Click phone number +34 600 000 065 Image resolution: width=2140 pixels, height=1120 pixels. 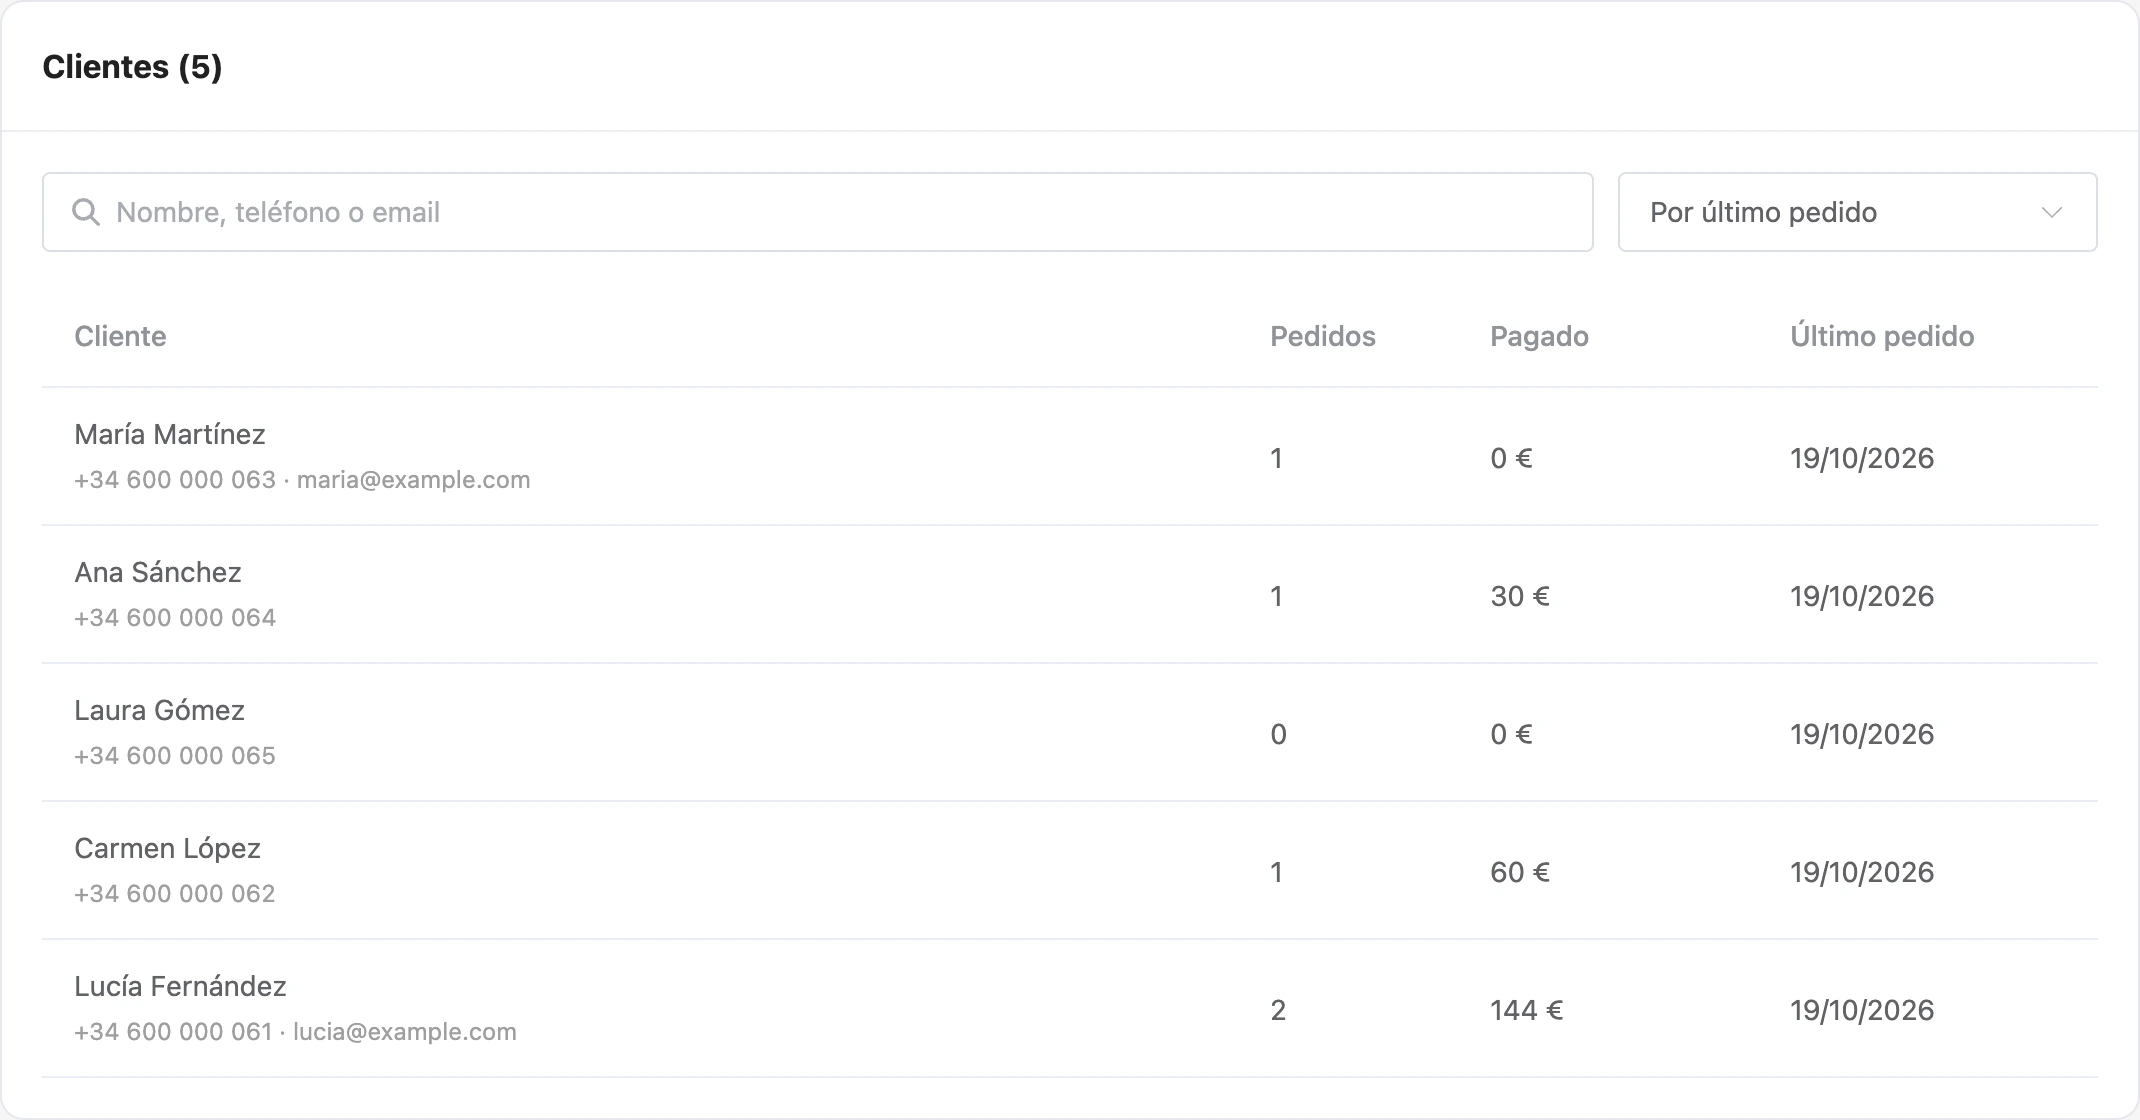175,756
